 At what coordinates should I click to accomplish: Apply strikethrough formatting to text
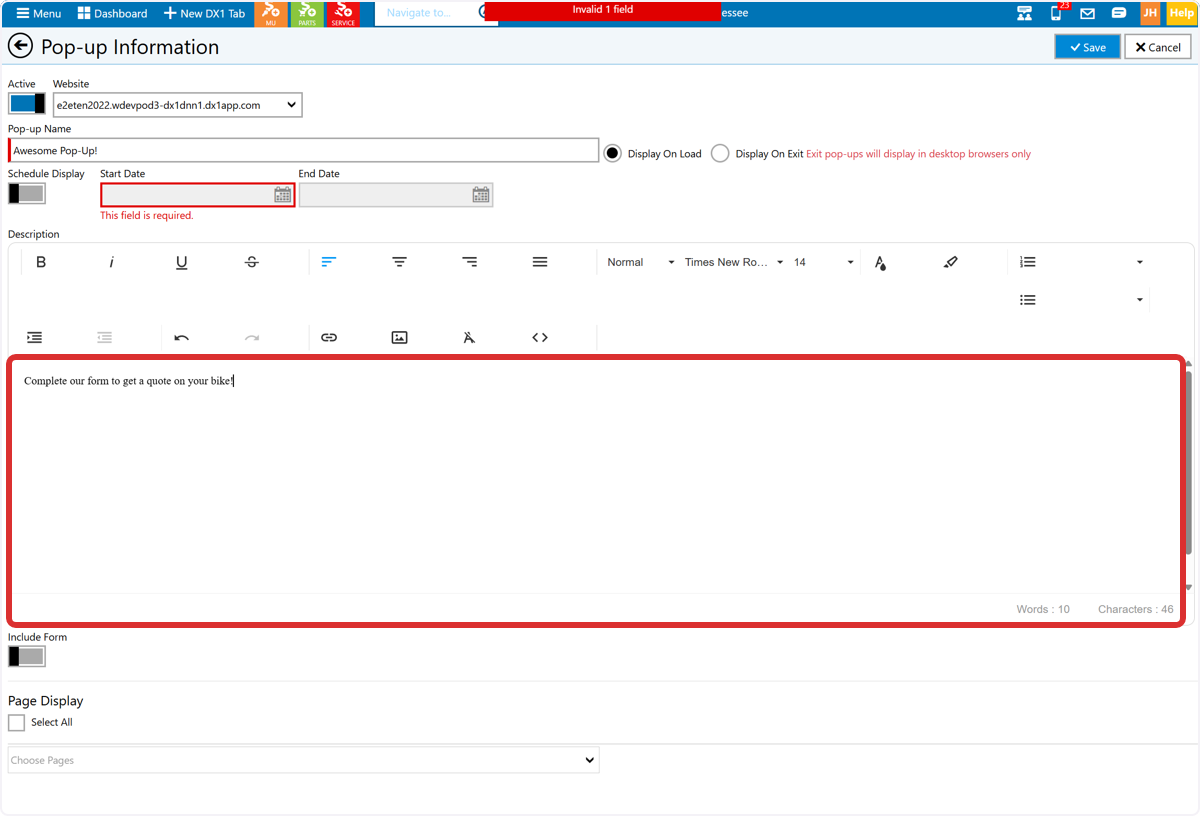pyautogui.click(x=251, y=262)
